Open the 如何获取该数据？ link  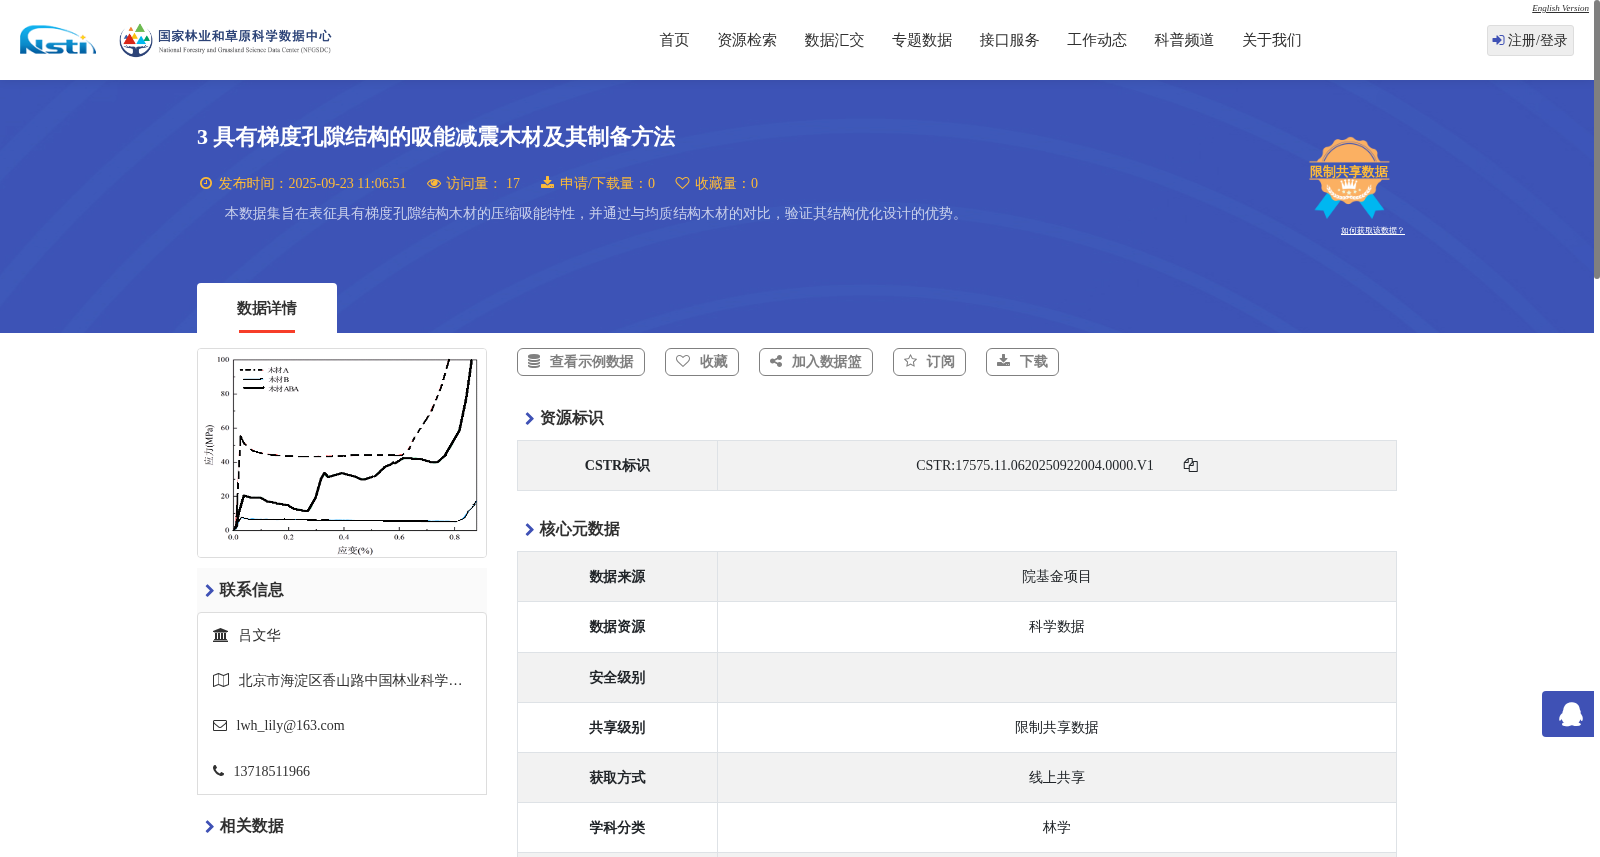point(1372,231)
